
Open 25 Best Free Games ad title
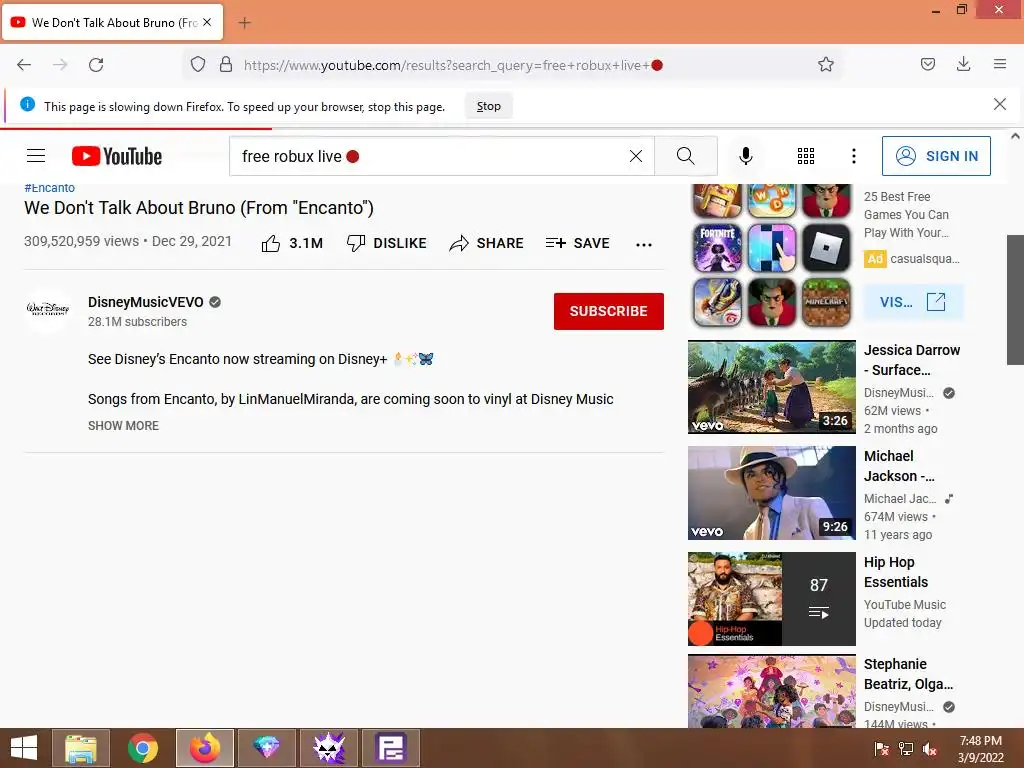click(x=906, y=215)
